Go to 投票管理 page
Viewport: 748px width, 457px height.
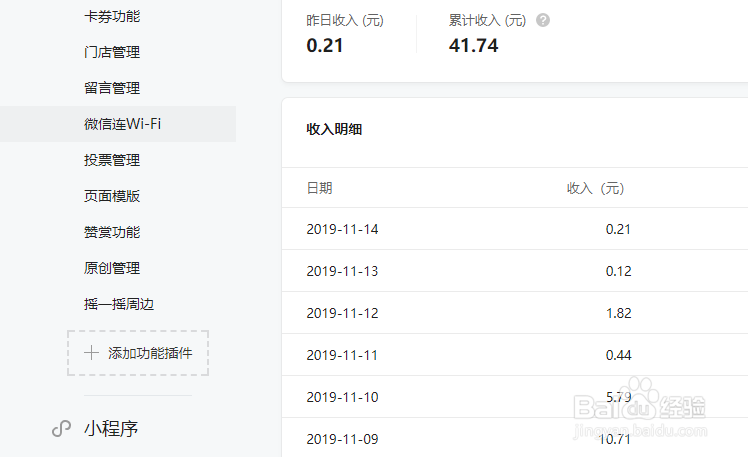pos(112,160)
